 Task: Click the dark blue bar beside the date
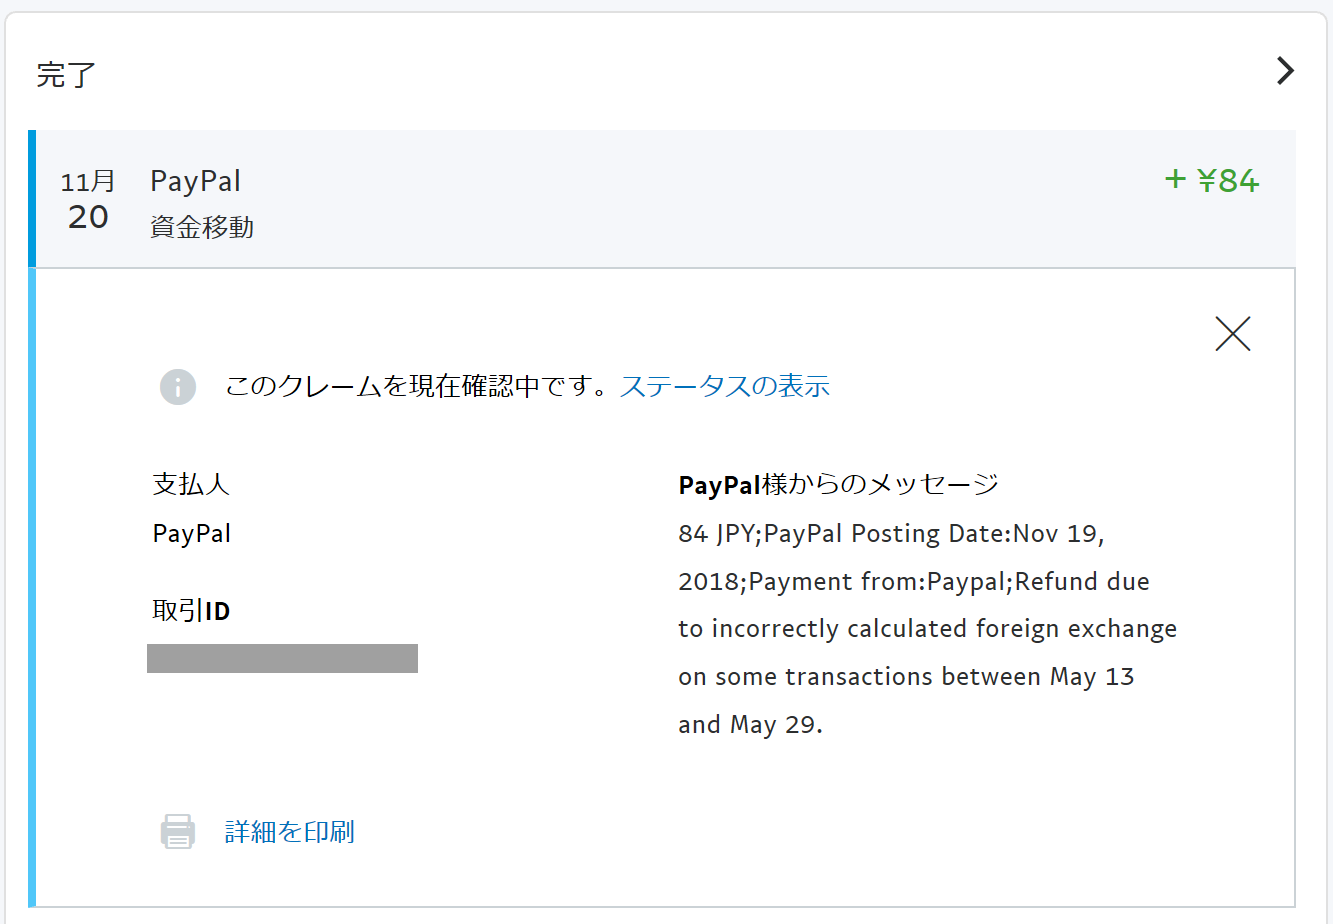pos(32,199)
